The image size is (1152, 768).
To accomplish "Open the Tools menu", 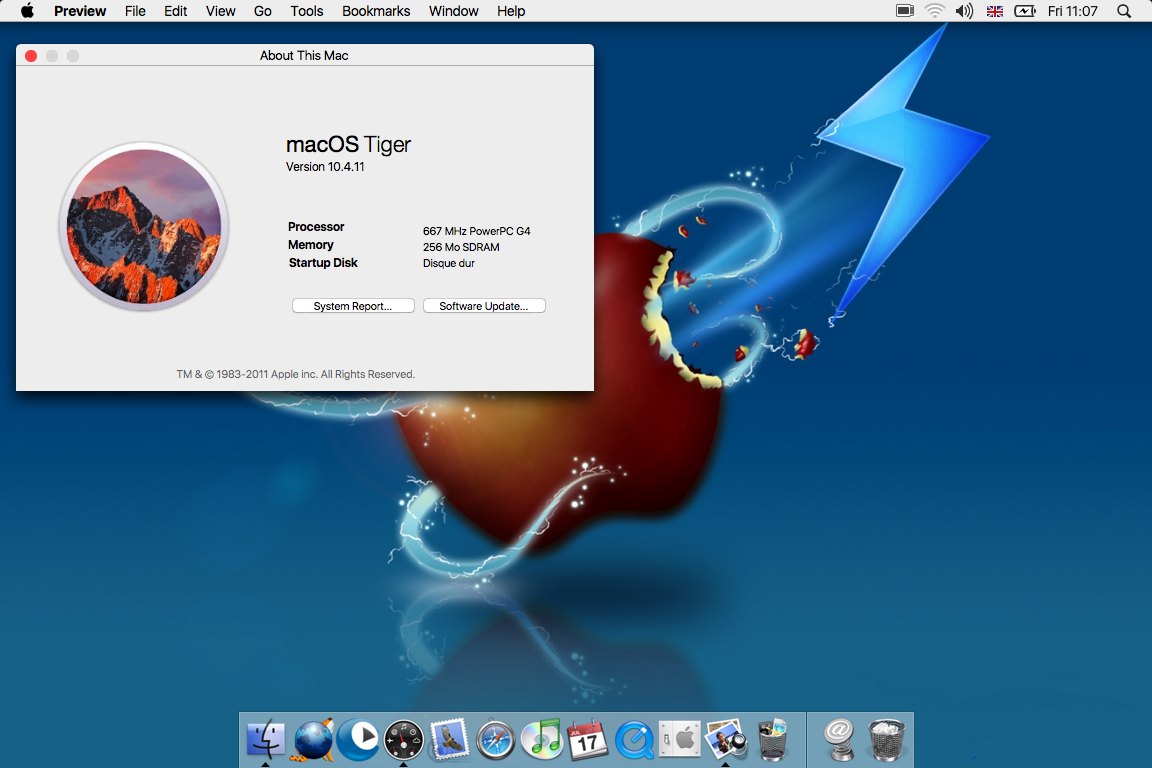I will pyautogui.click(x=306, y=11).
